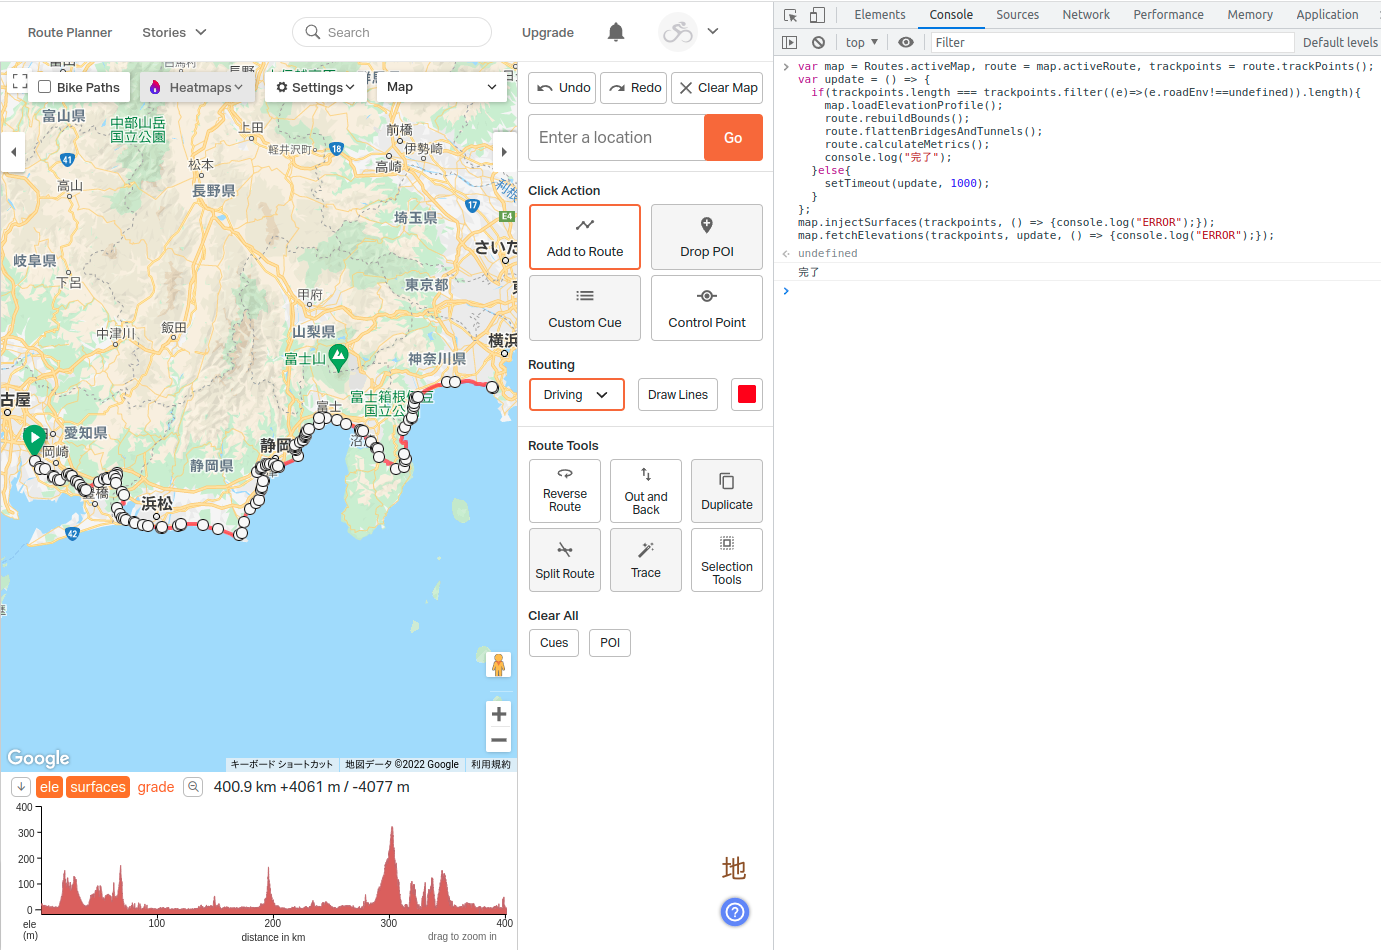Collapse the map's left panel arrow
1381x950 pixels.
pos(13,152)
